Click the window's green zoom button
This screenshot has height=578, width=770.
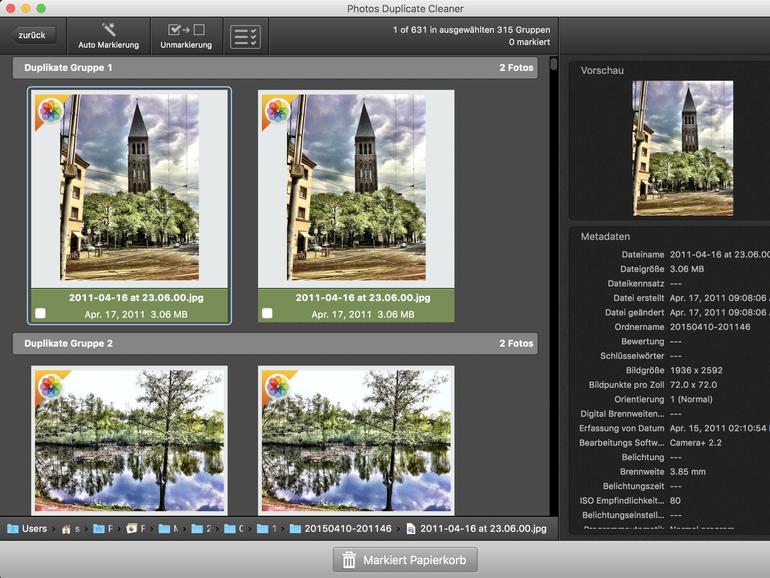point(41,8)
